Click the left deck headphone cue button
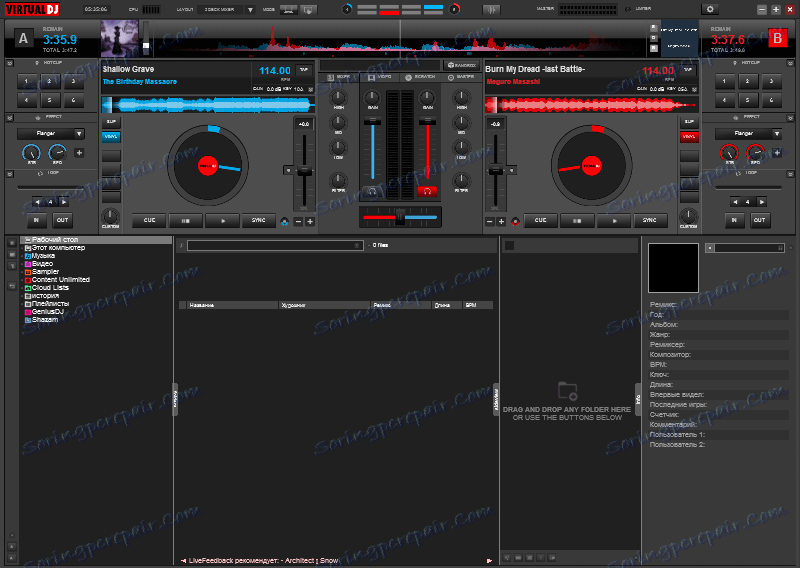Viewport: 800px width, 568px height. tap(372, 190)
